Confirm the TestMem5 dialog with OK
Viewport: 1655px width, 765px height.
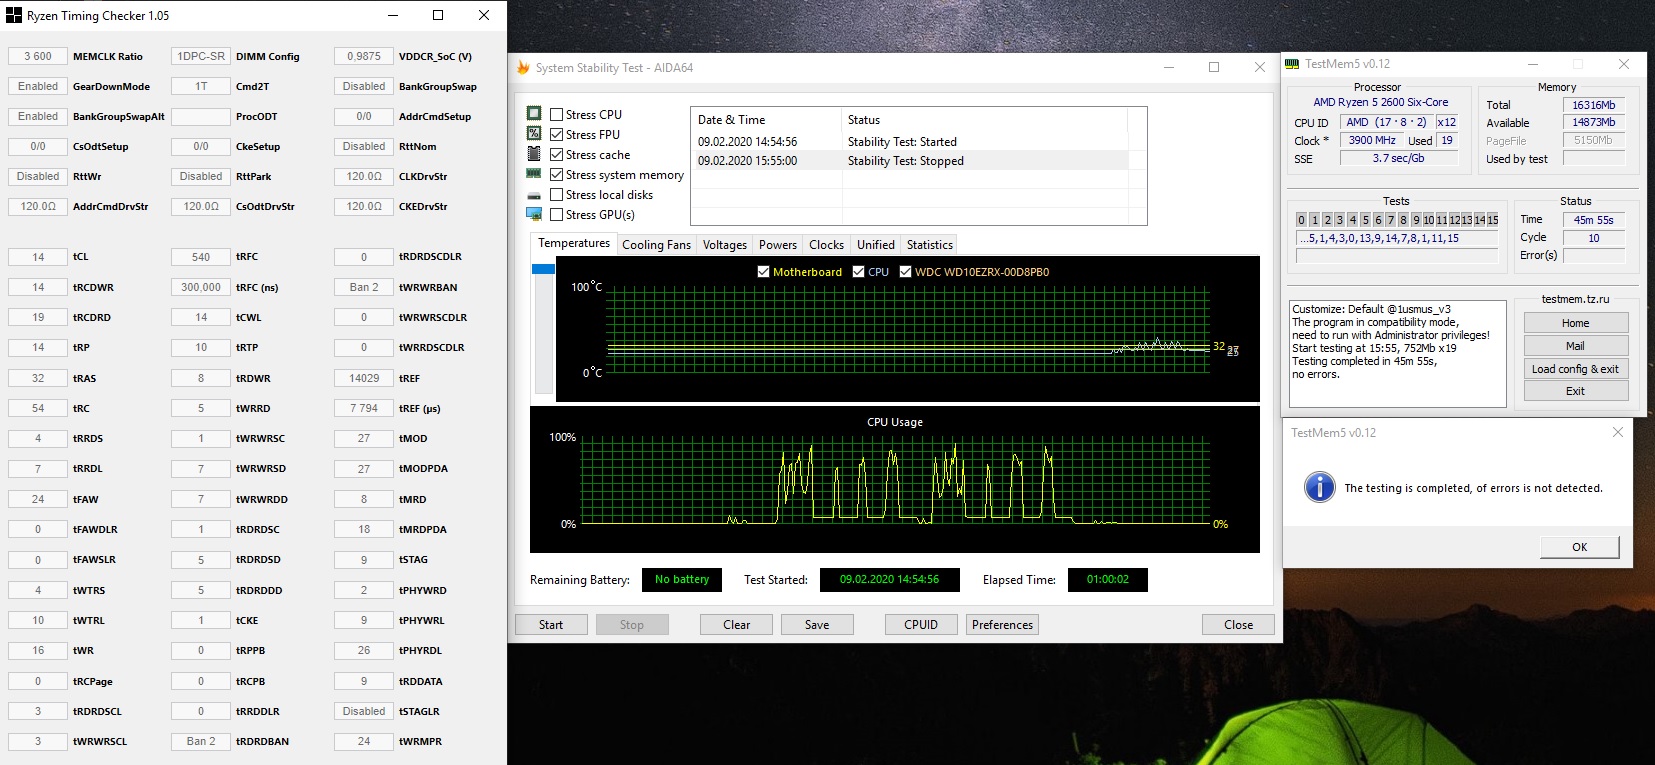1580,546
